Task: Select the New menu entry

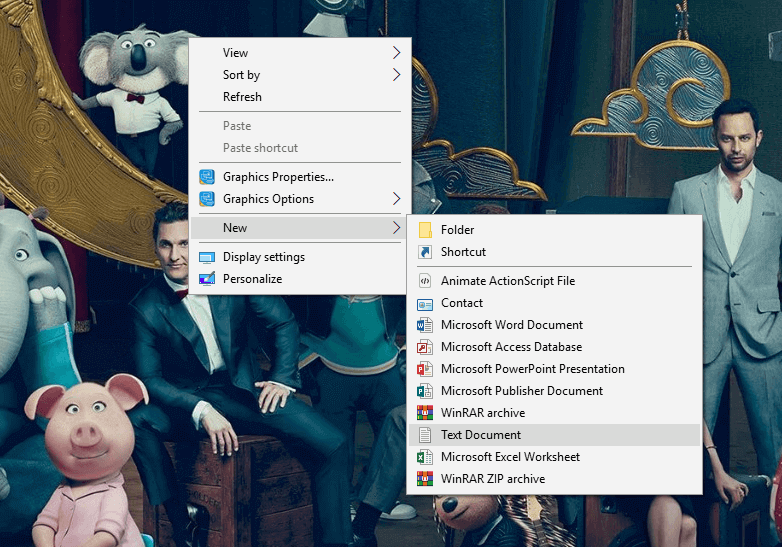Action: (300, 228)
